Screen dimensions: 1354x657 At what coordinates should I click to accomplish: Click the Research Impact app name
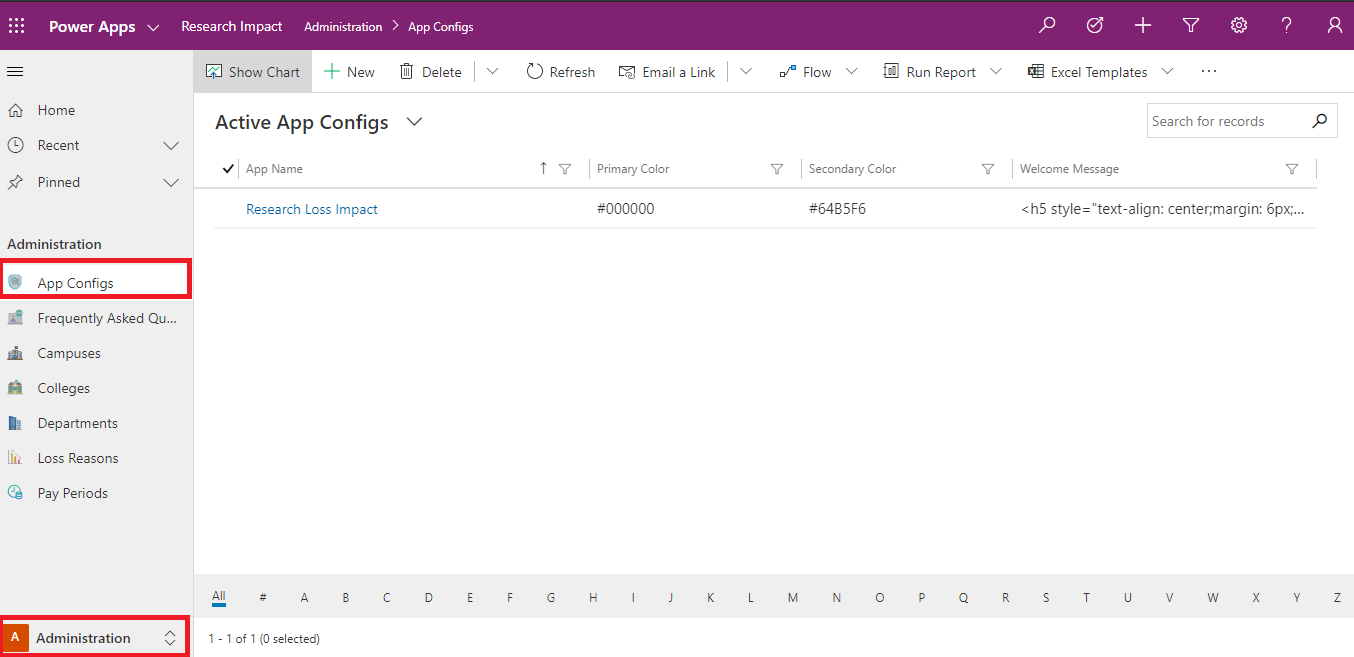coord(232,26)
